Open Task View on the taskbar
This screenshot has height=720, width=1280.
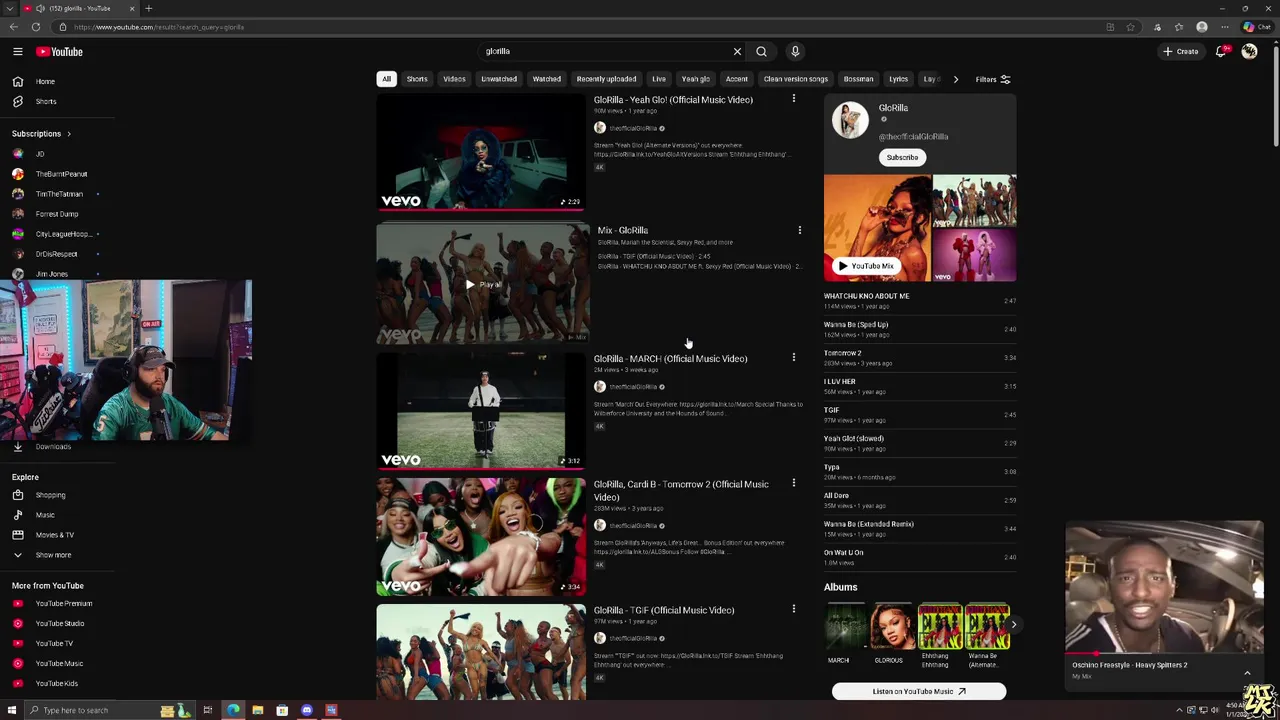pos(207,710)
